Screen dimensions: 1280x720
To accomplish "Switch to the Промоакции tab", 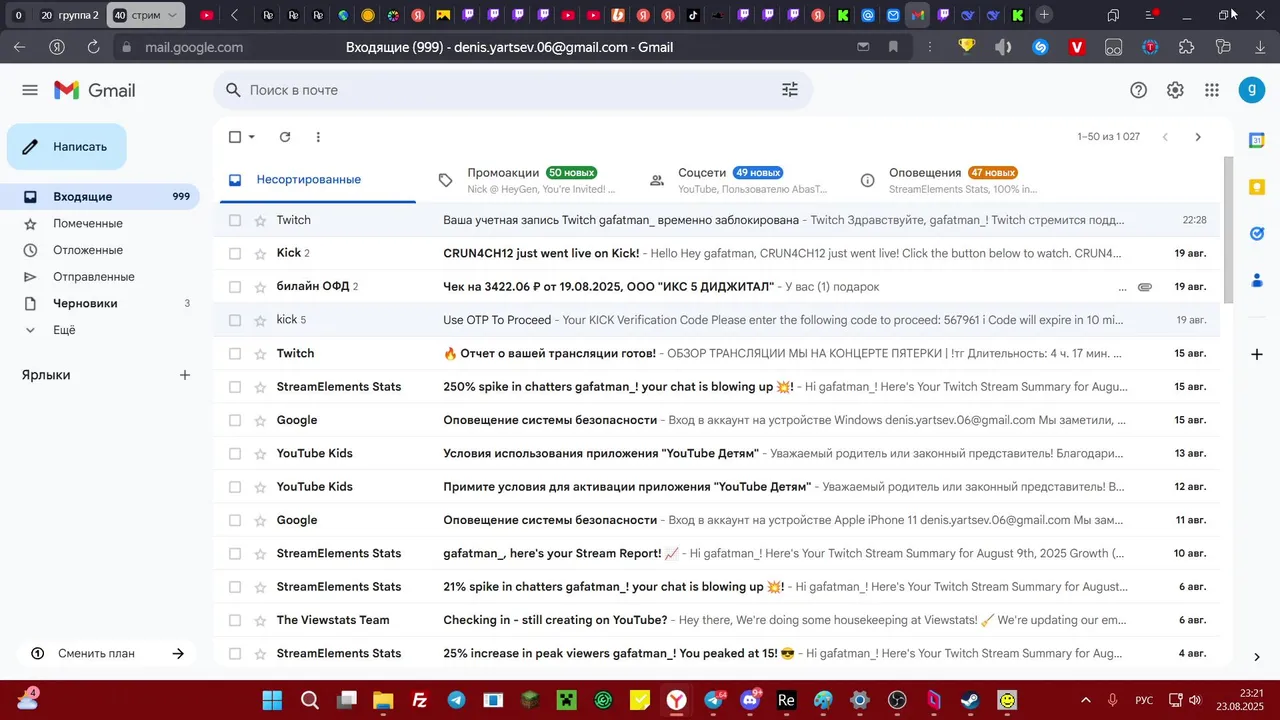I will tap(531, 180).
